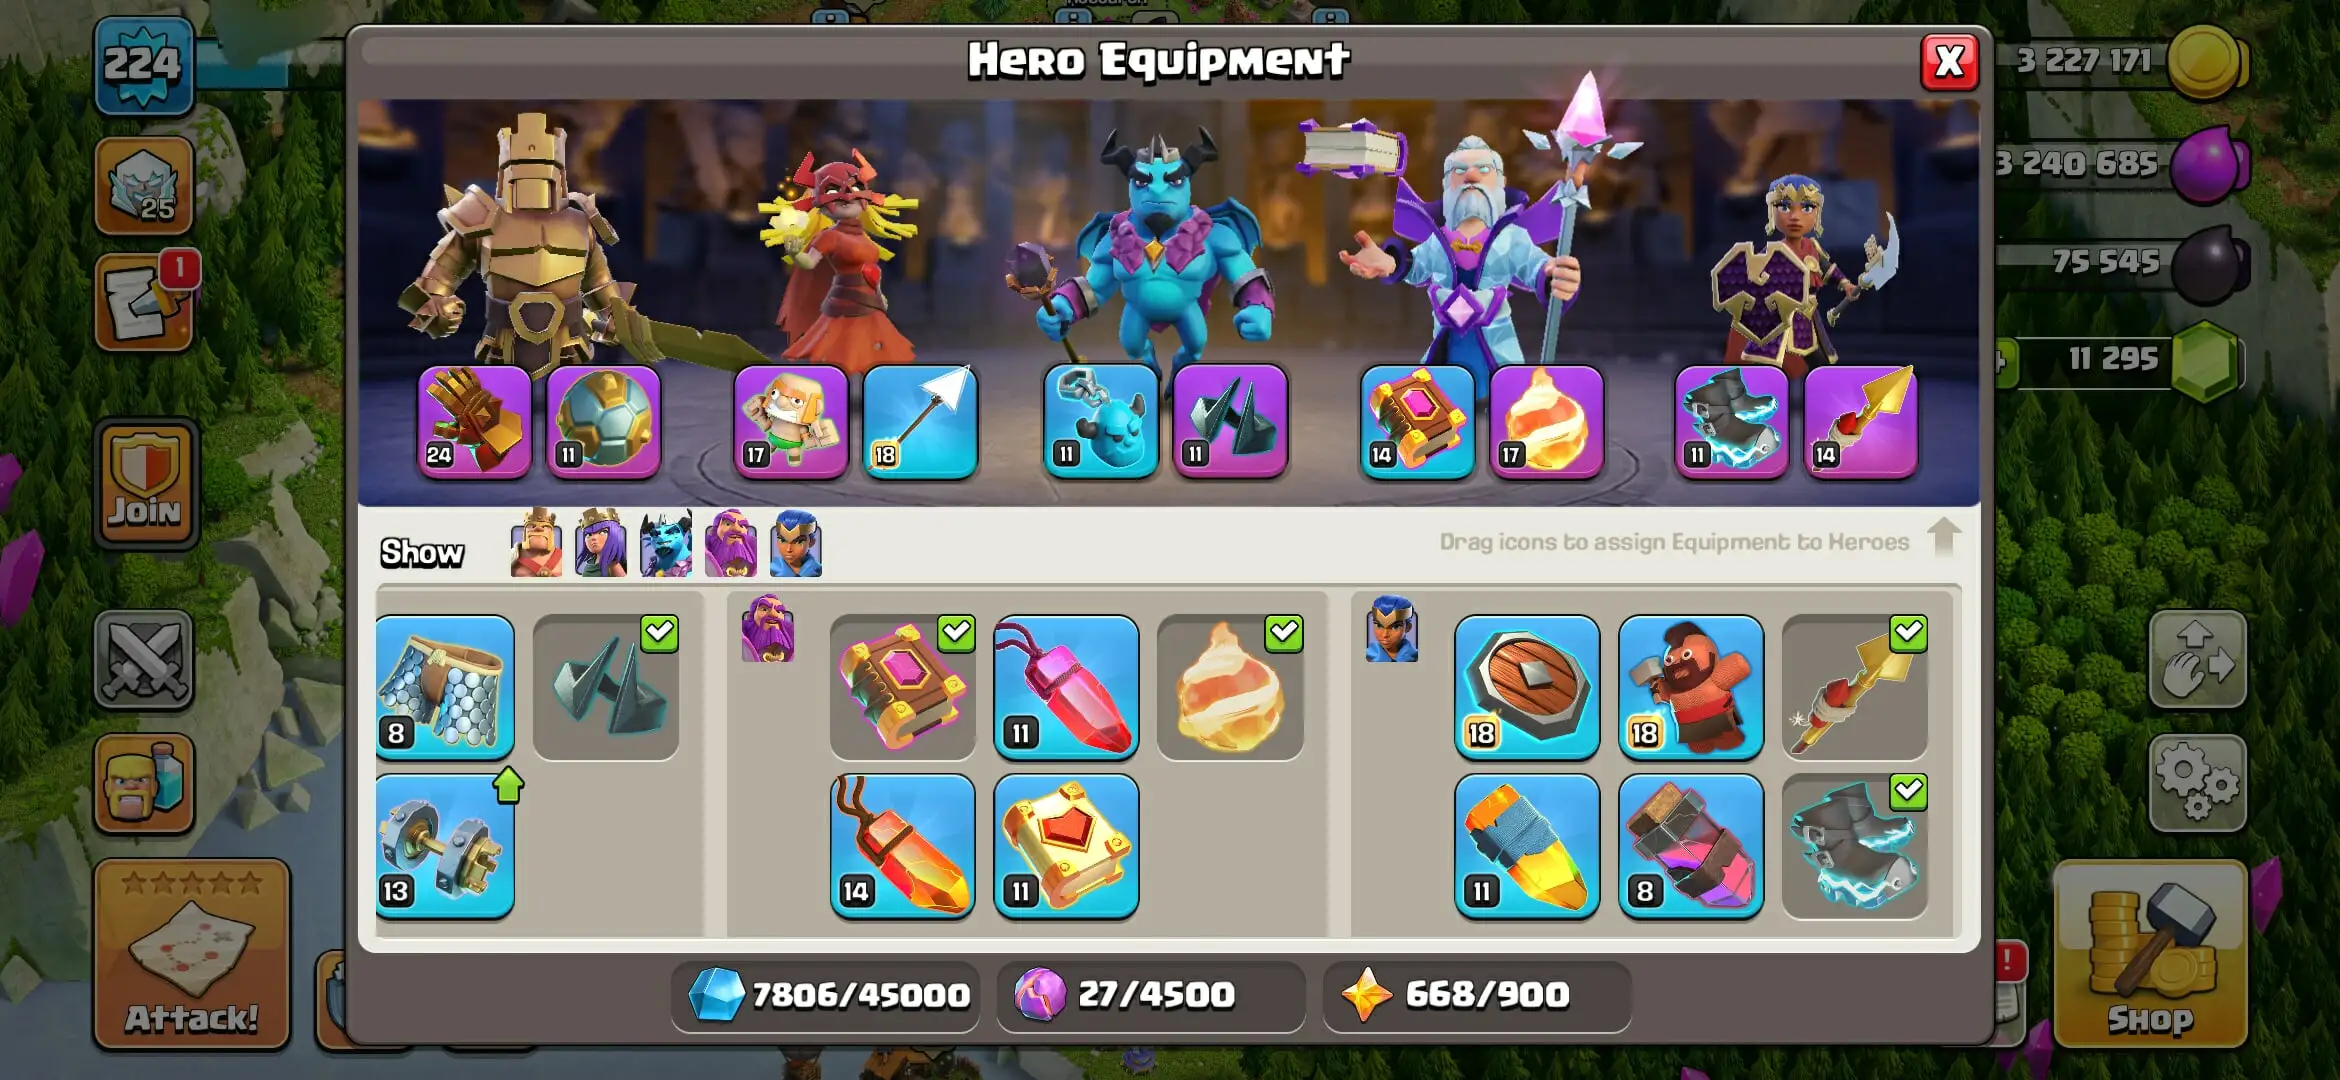The width and height of the screenshot is (2340, 1080).
Task: Tap the Shiny Ore 7806/45000 counter
Action: (827, 995)
